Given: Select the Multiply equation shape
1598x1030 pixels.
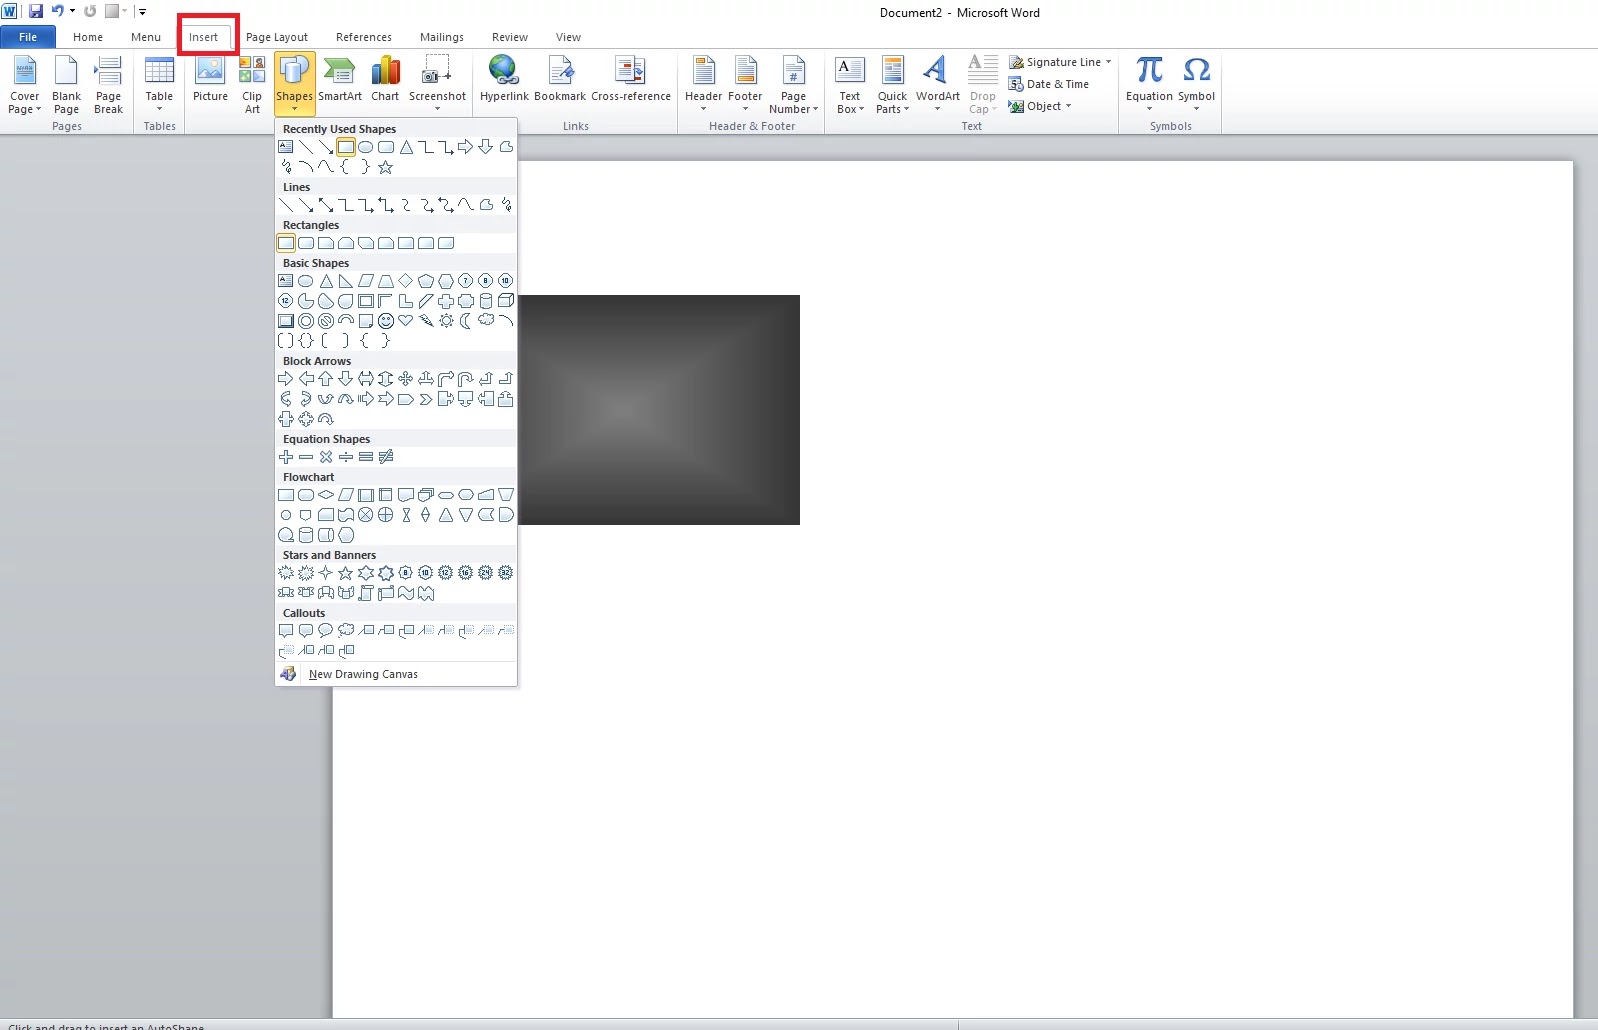Looking at the screenshot, I should tap(325, 457).
